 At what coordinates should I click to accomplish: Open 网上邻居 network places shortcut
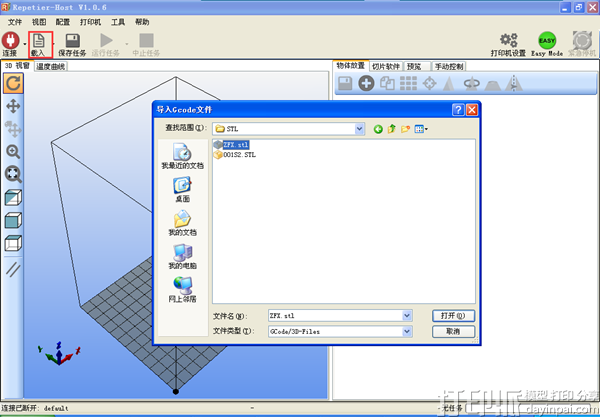[183, 290]
